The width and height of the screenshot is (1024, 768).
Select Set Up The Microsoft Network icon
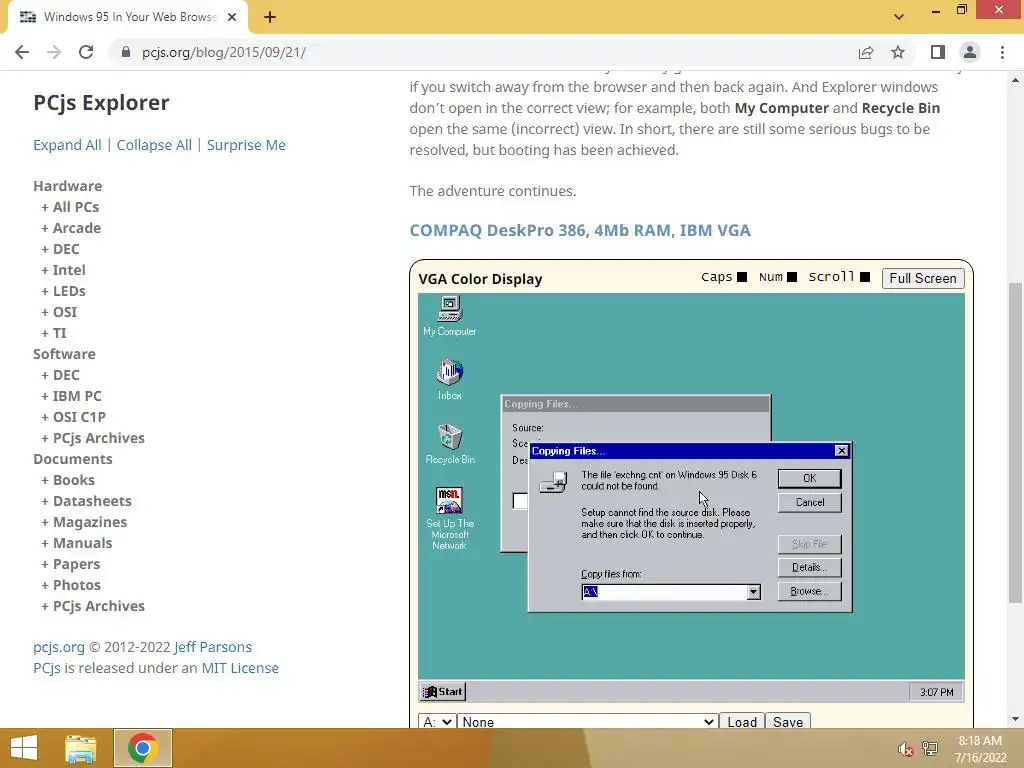449,519
